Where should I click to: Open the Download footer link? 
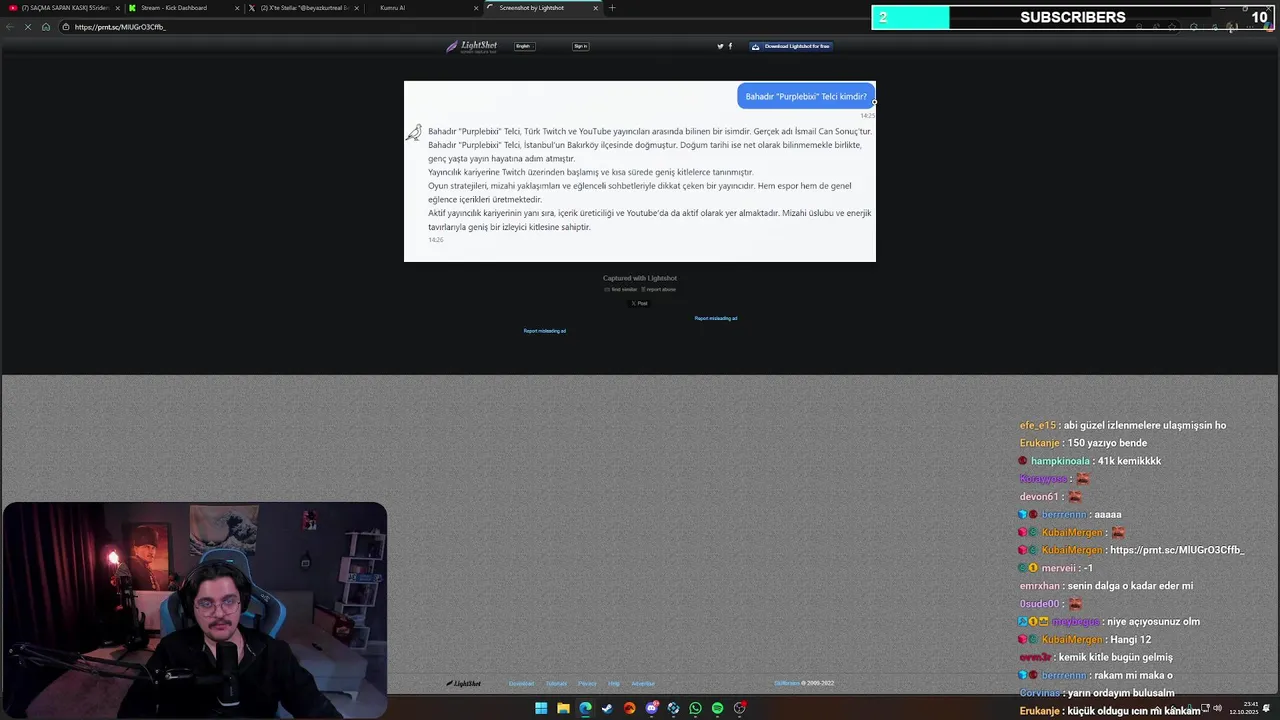(x=521, y=684)
